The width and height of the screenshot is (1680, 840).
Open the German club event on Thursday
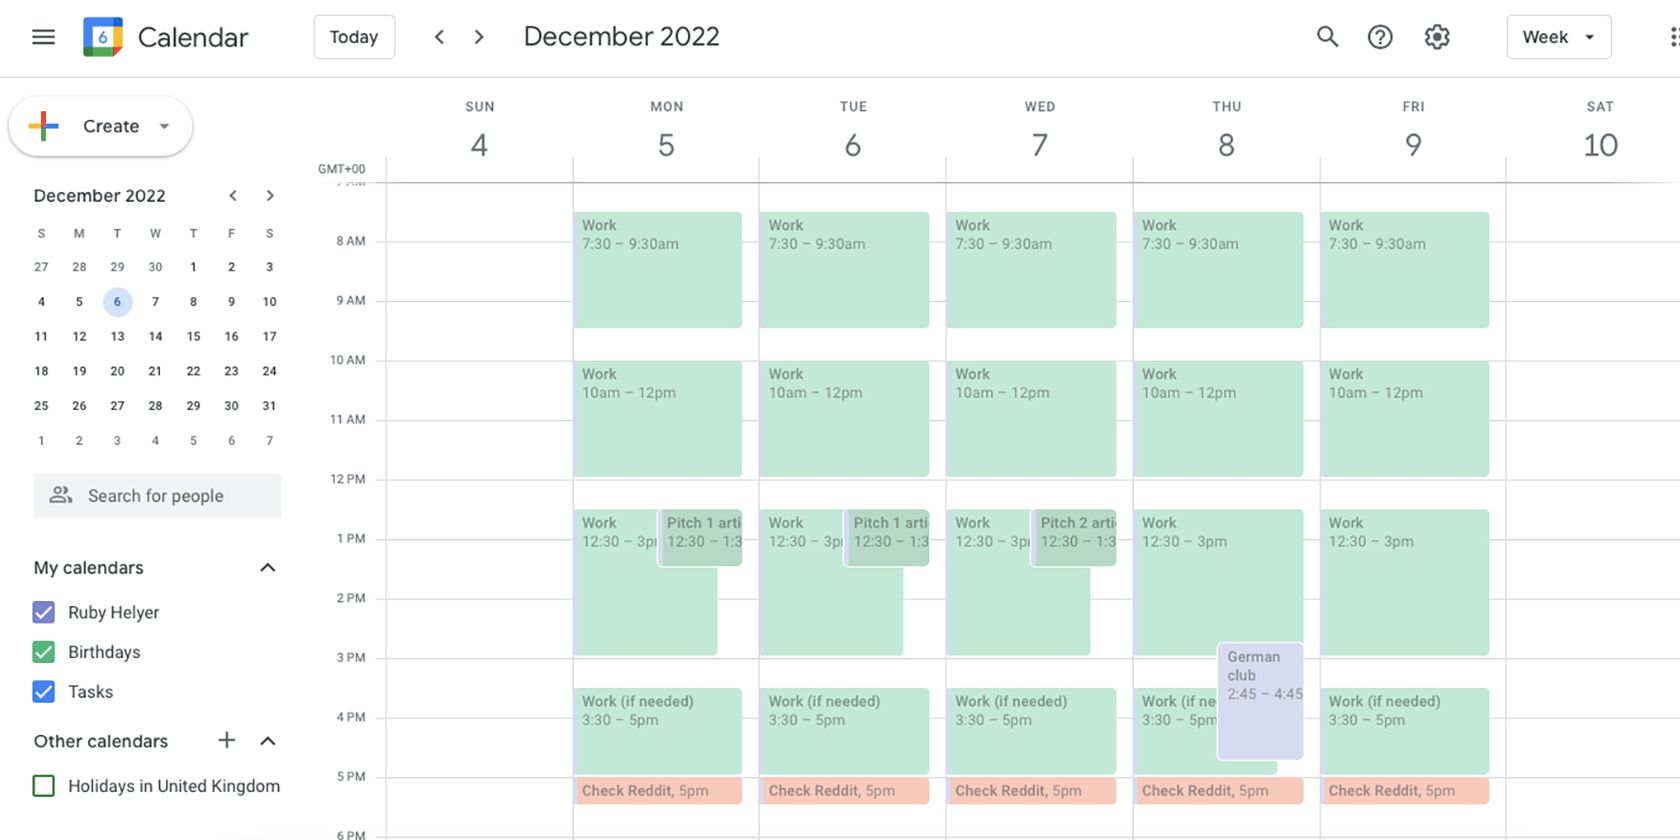pos(1261,700)
